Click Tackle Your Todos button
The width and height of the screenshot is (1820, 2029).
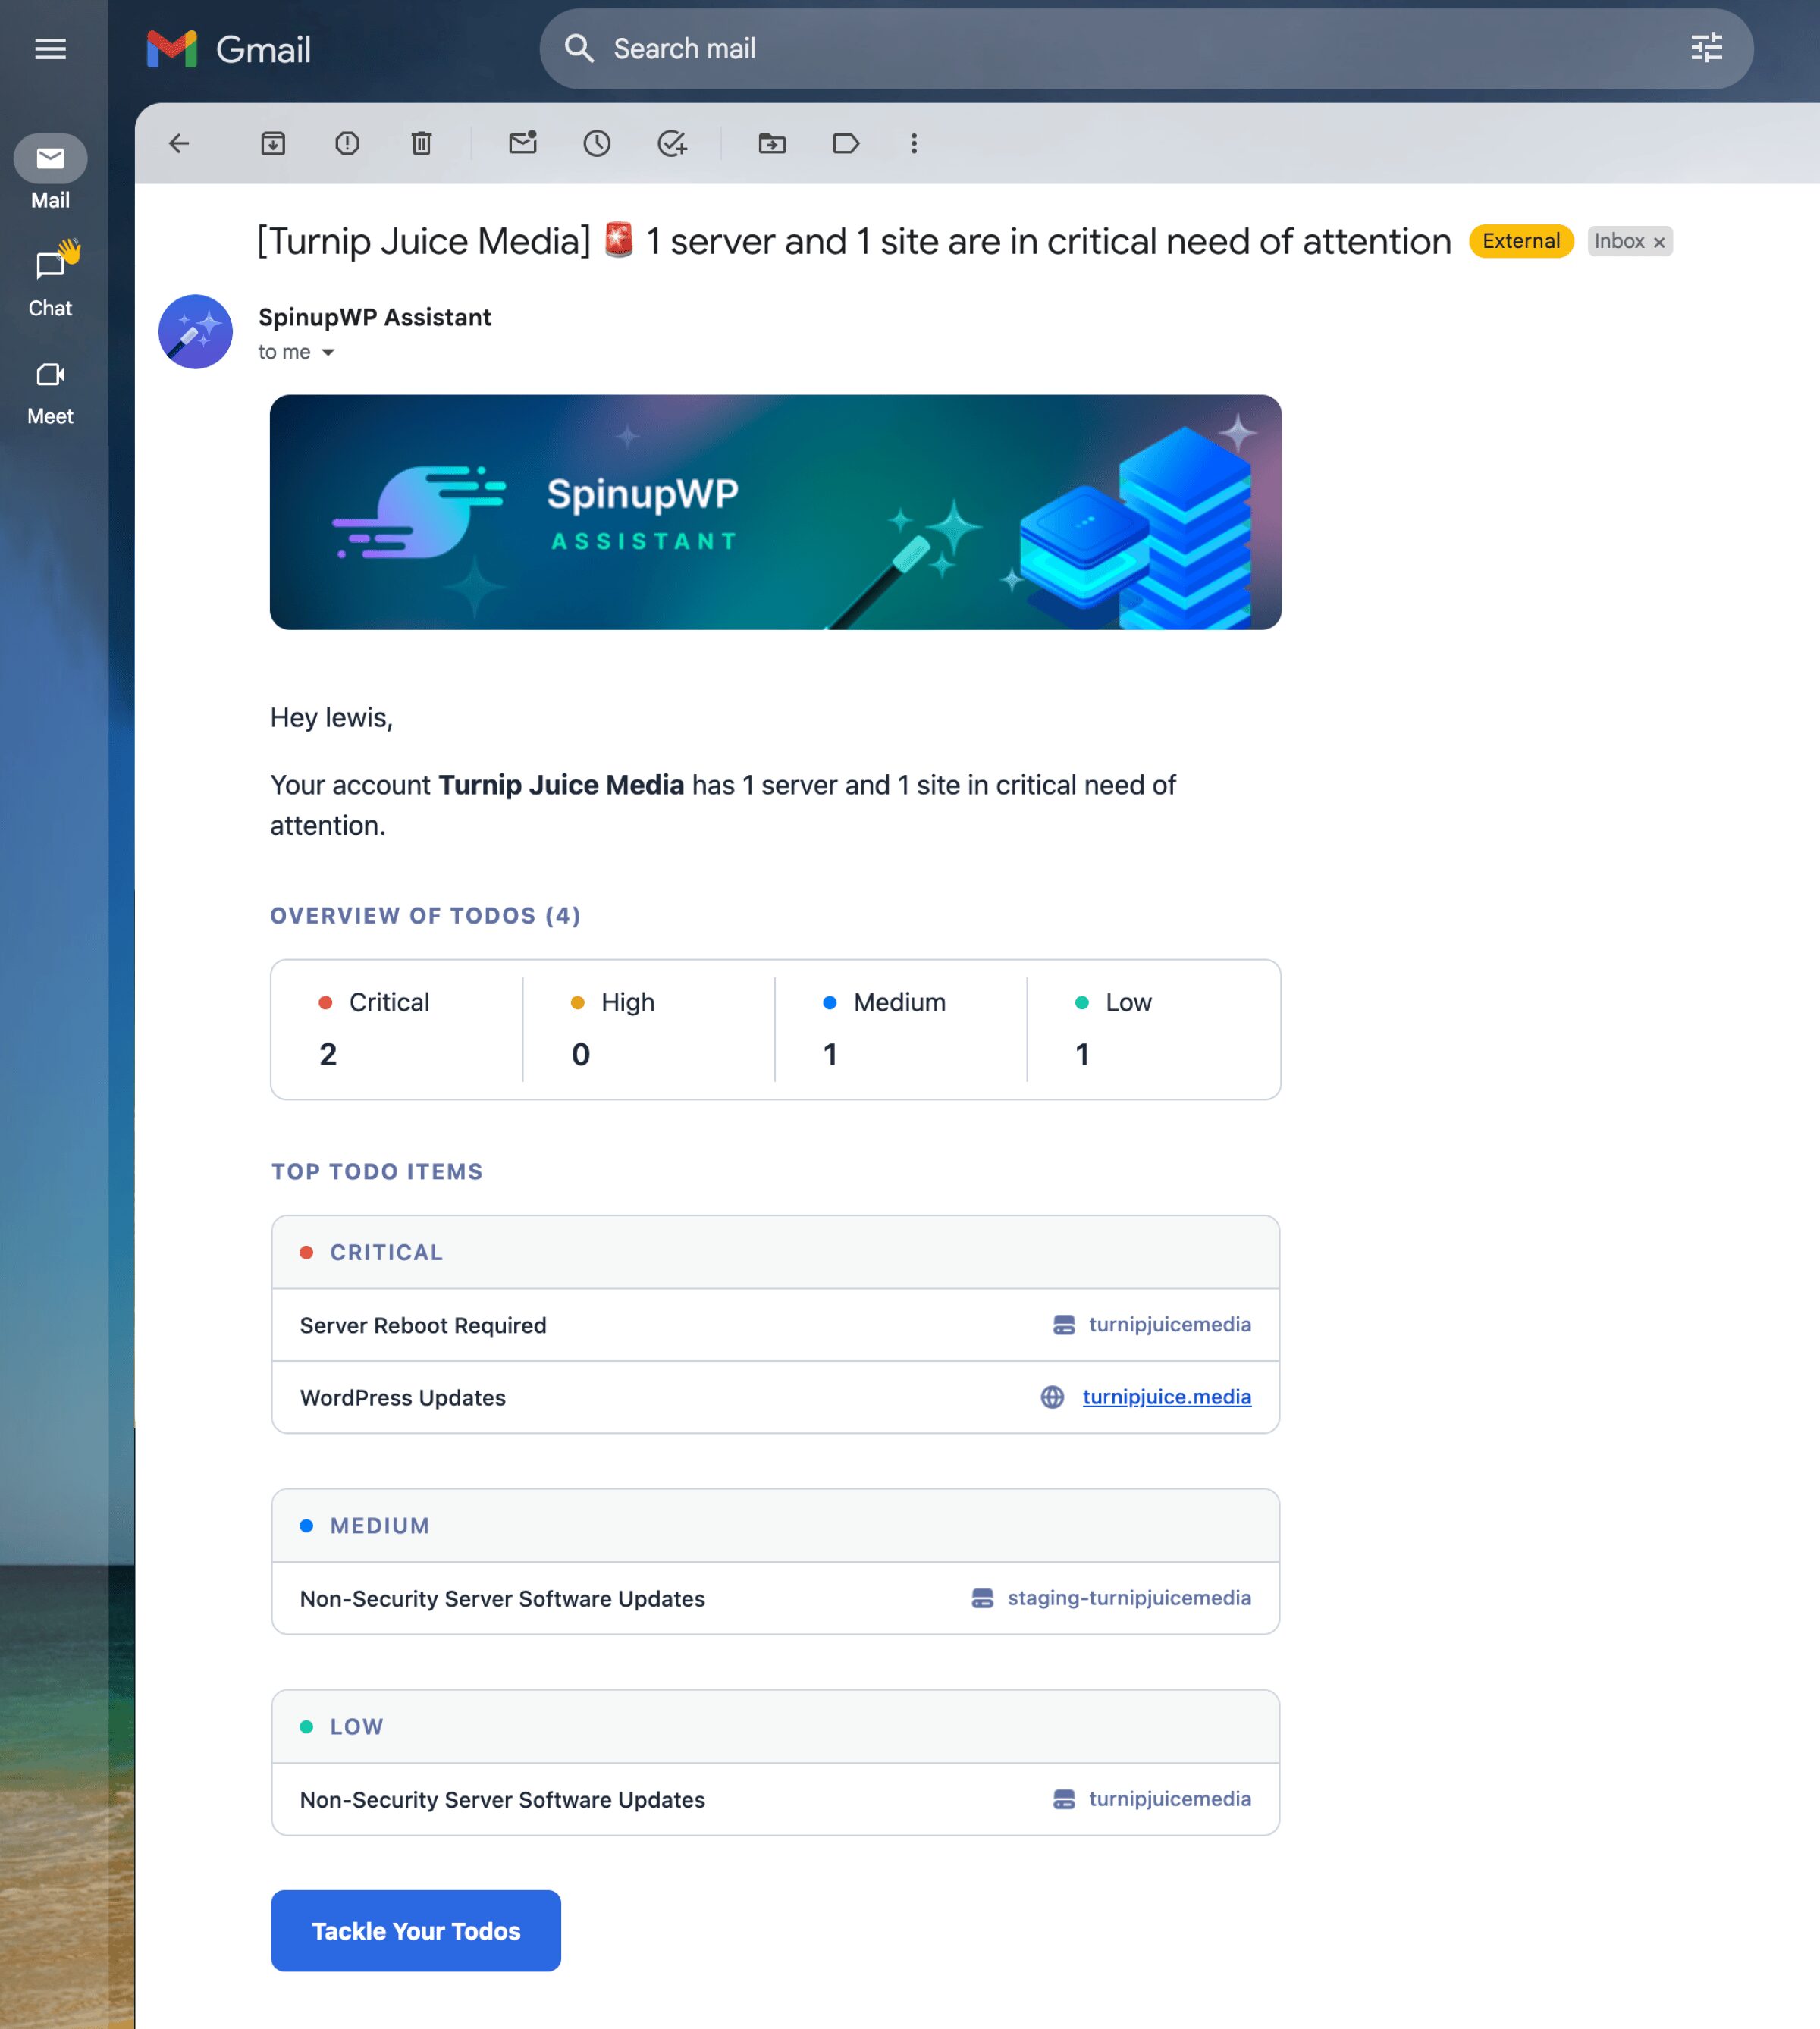pos(416,1931)
